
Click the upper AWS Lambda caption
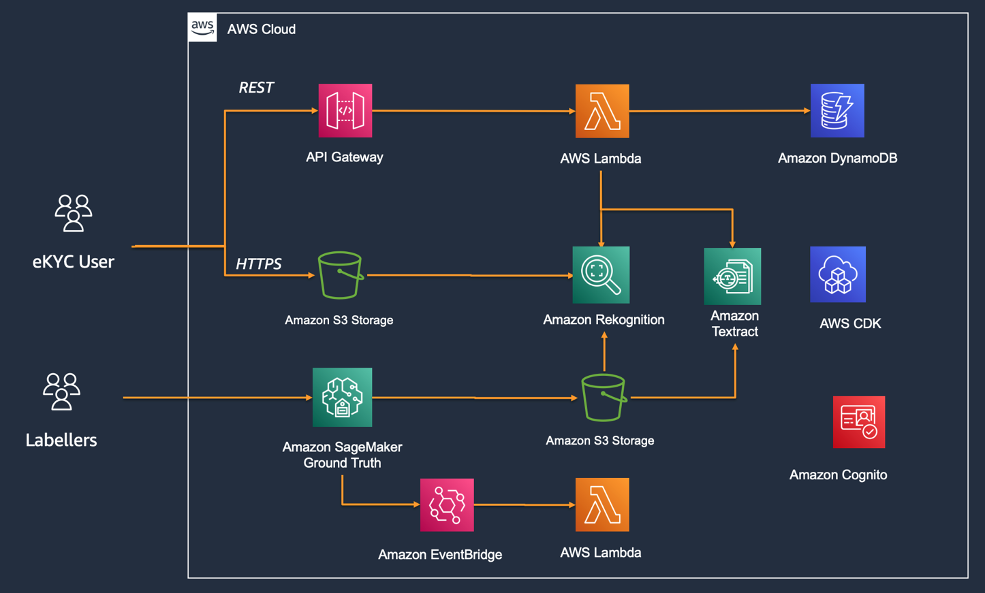(601, 158)
